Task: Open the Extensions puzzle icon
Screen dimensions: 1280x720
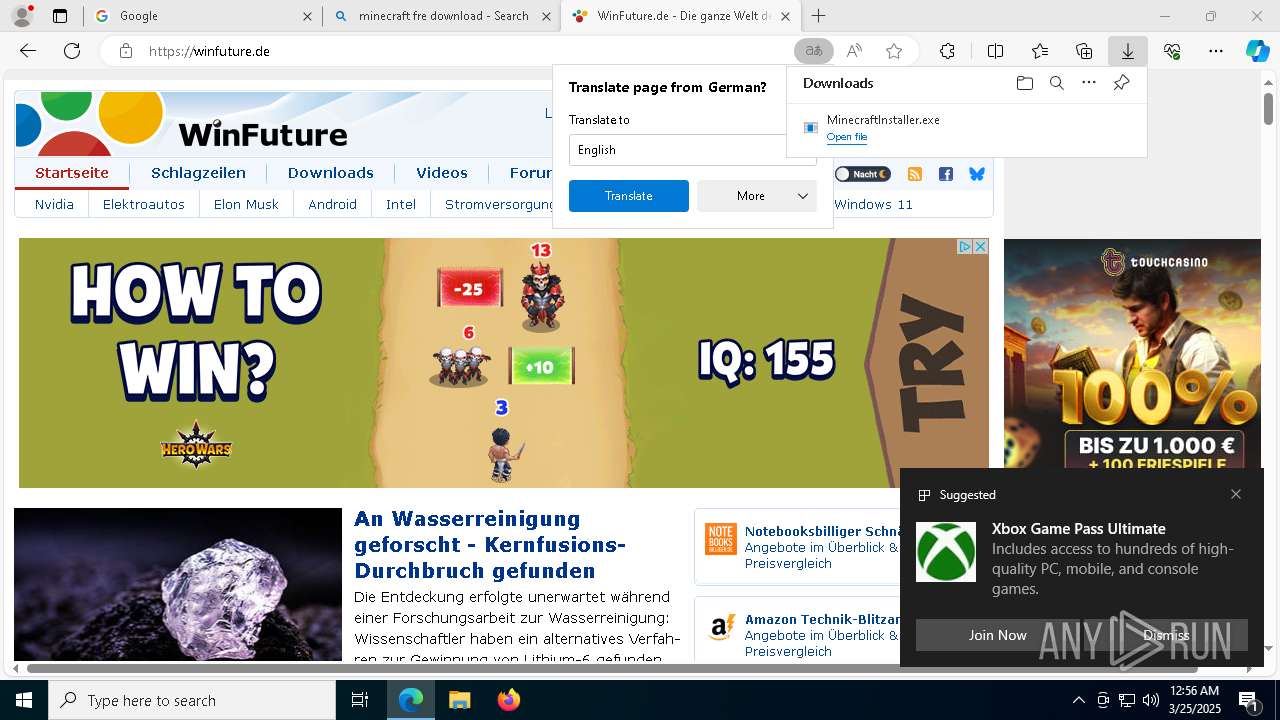Action: tap(947, 51)
